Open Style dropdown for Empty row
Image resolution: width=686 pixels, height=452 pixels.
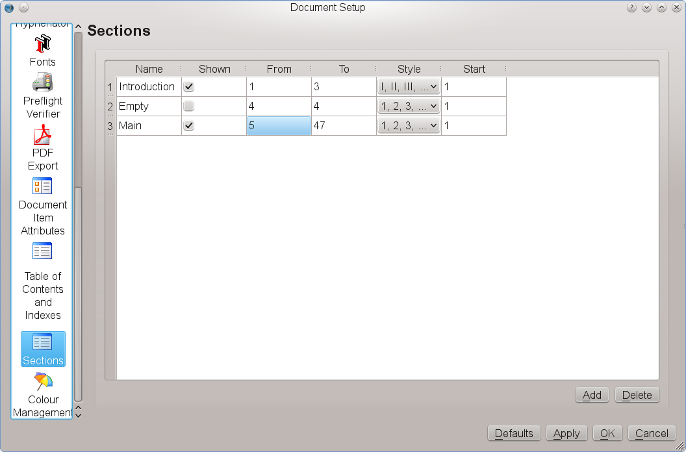[x=409, y=106]
